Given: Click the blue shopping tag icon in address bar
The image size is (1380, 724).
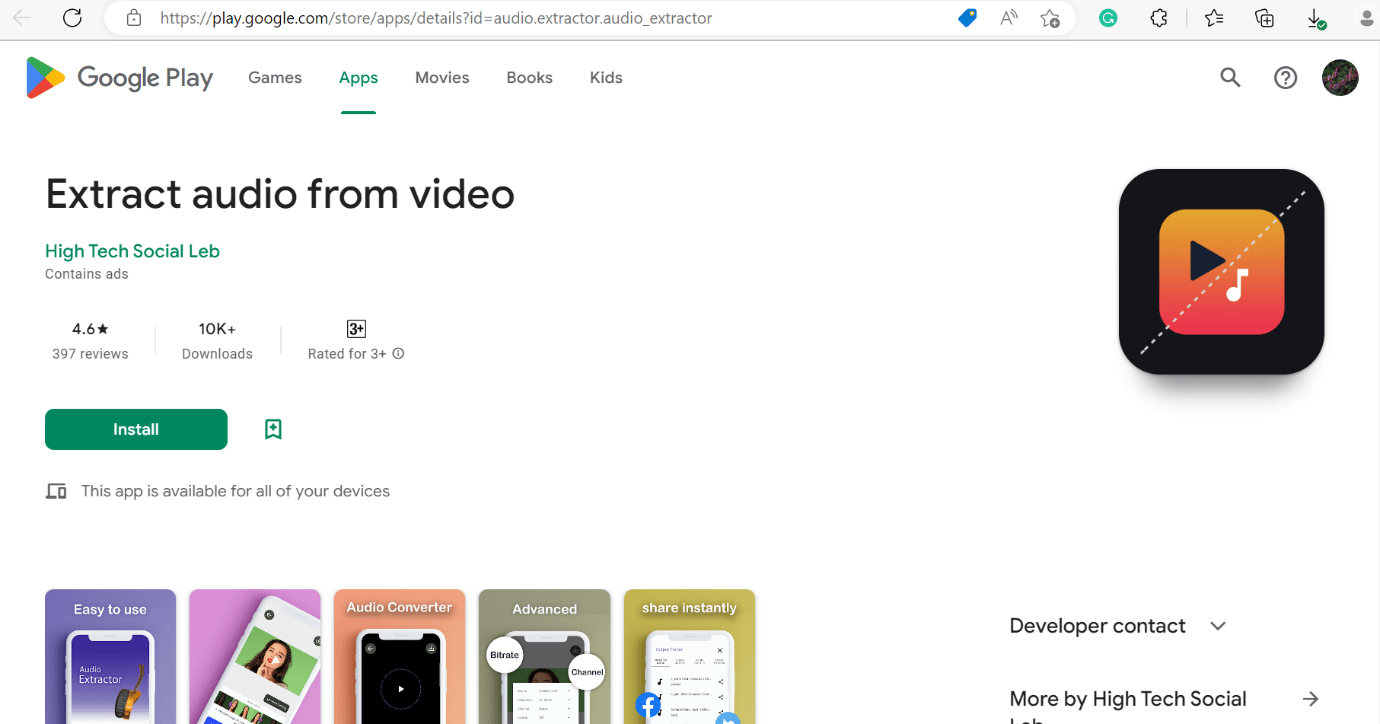Looking at the screenshot, I should (x=967, y=18).
